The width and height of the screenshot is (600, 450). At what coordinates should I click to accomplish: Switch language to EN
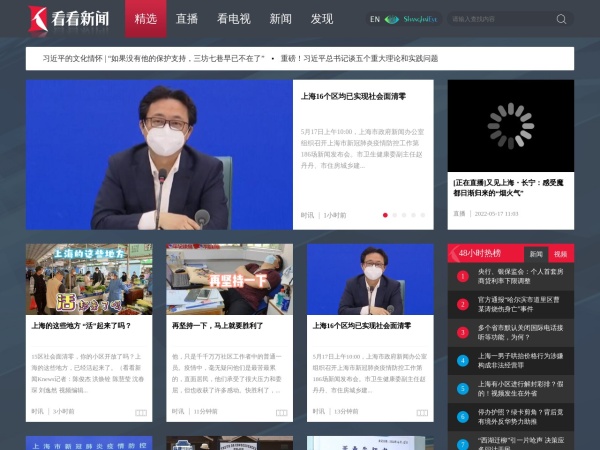click(374, 19)
